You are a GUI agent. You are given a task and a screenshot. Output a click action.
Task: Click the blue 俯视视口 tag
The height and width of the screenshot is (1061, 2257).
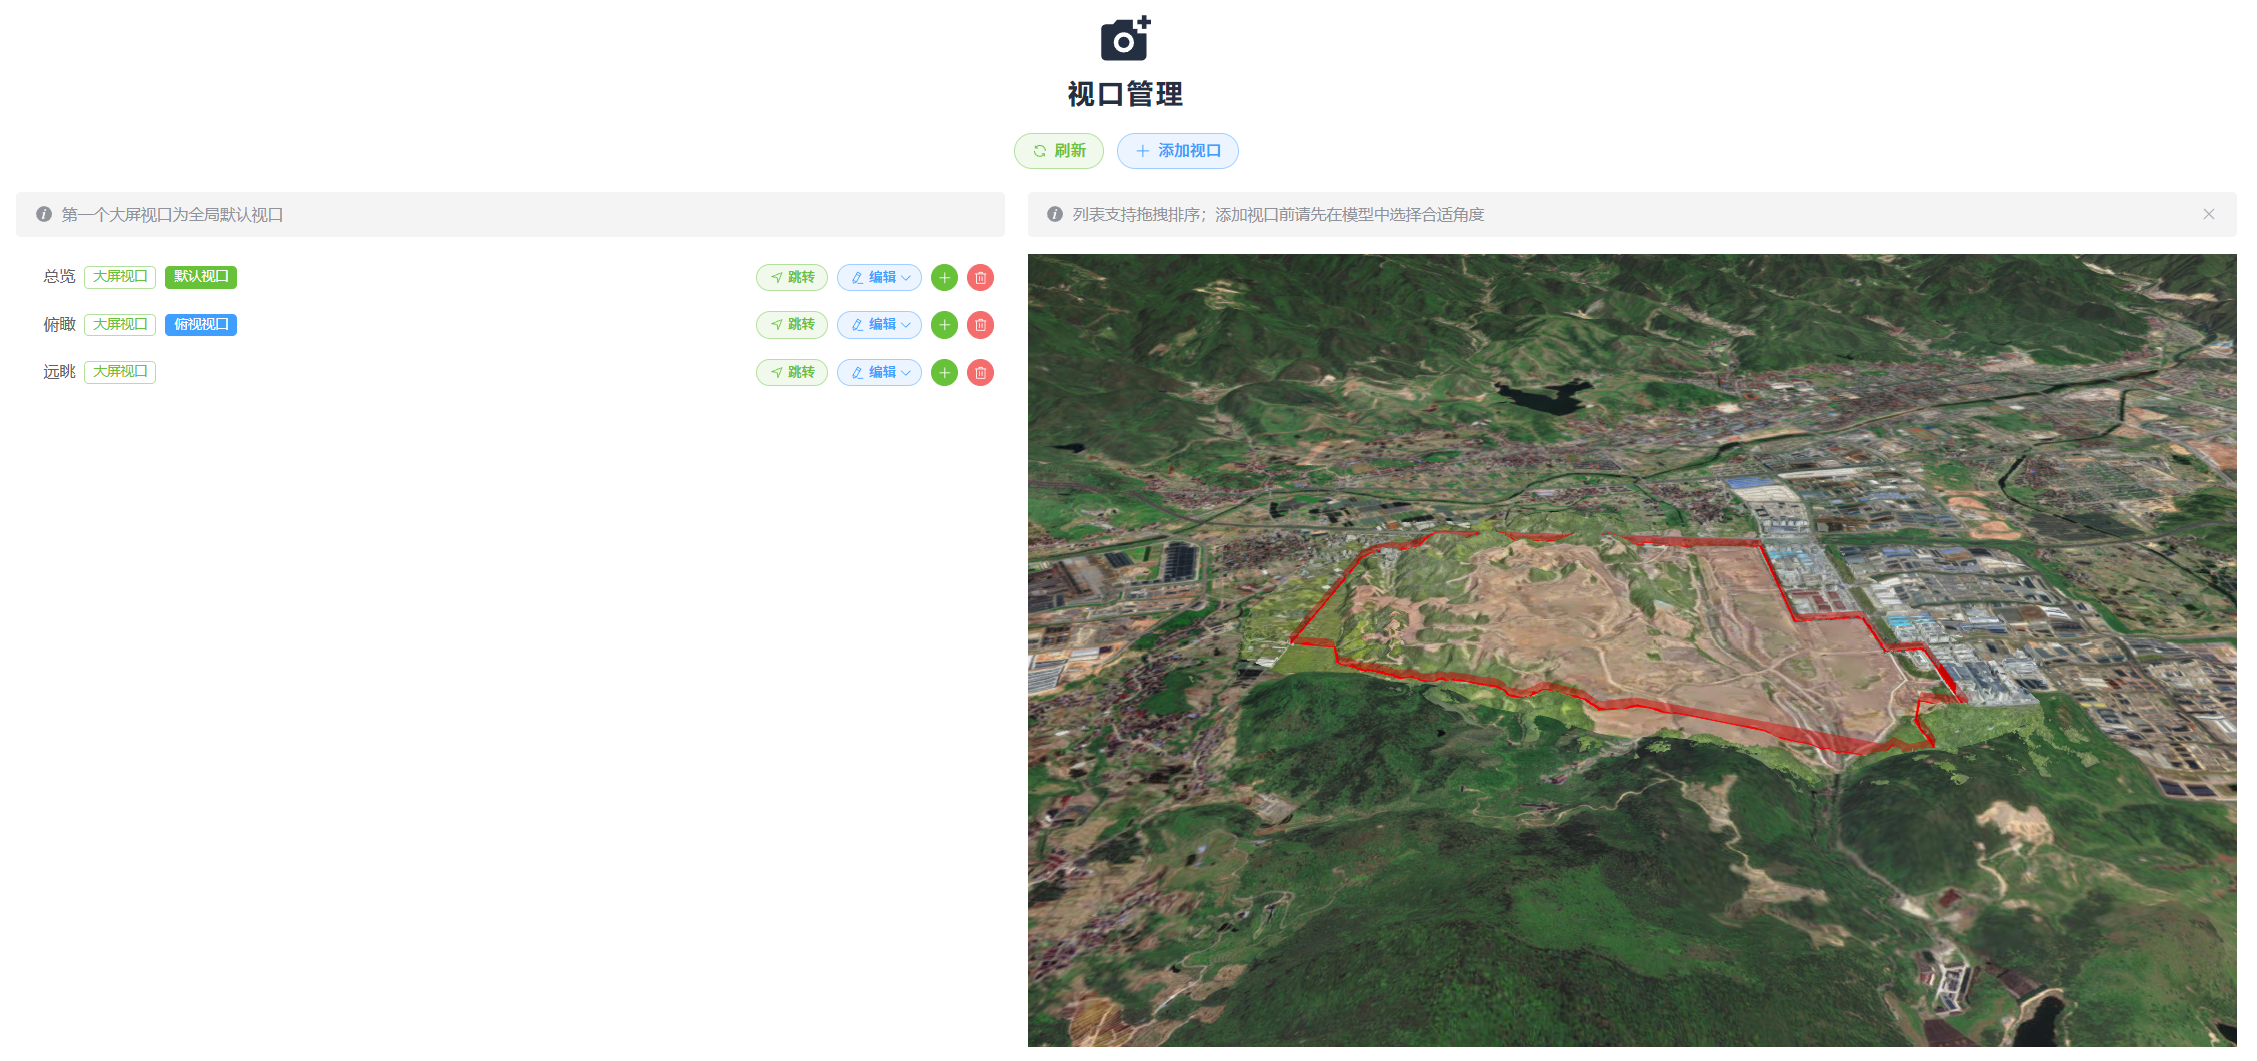[x=201, y=325]
